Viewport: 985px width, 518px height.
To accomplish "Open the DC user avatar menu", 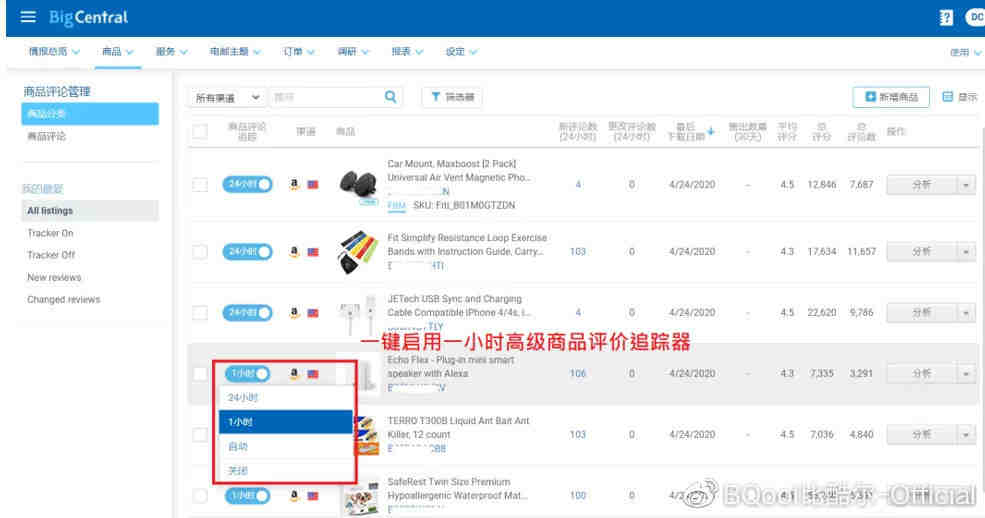I will 974,18.
